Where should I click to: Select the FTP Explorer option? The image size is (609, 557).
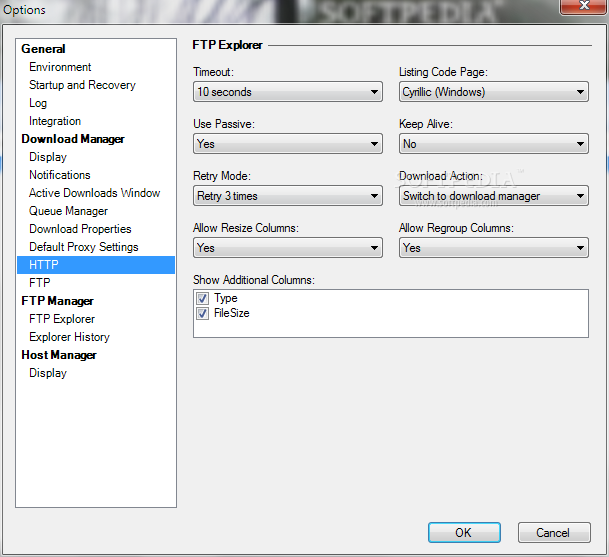pyautogui.click(x=62, y=319)
